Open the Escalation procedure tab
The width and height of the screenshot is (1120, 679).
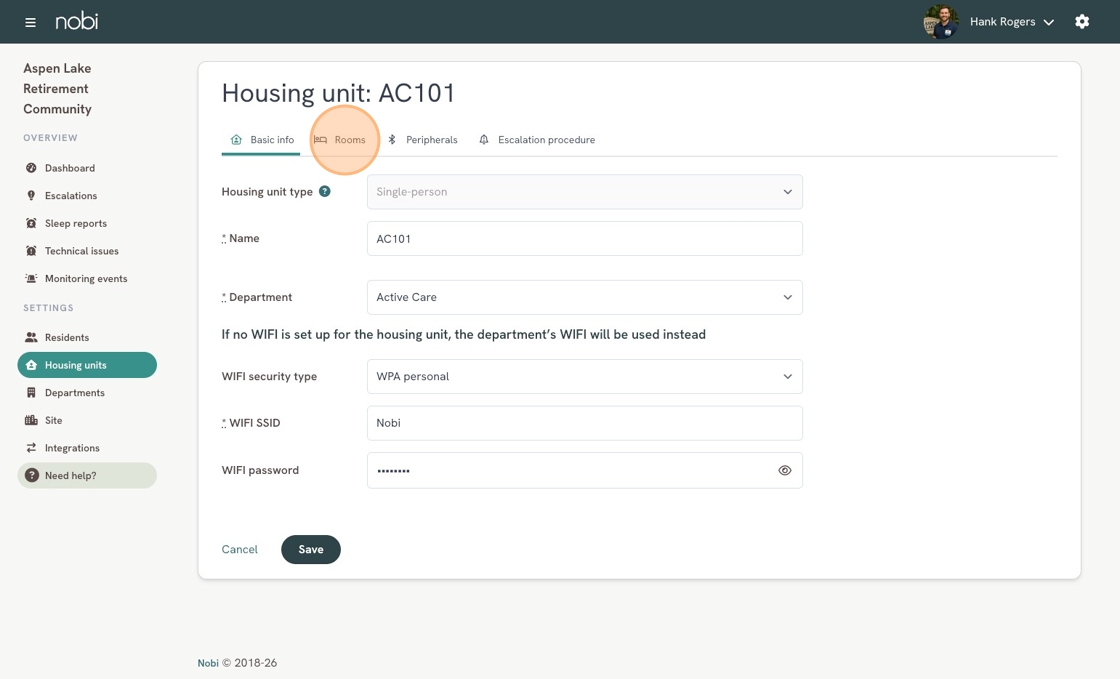pos(537,140)
